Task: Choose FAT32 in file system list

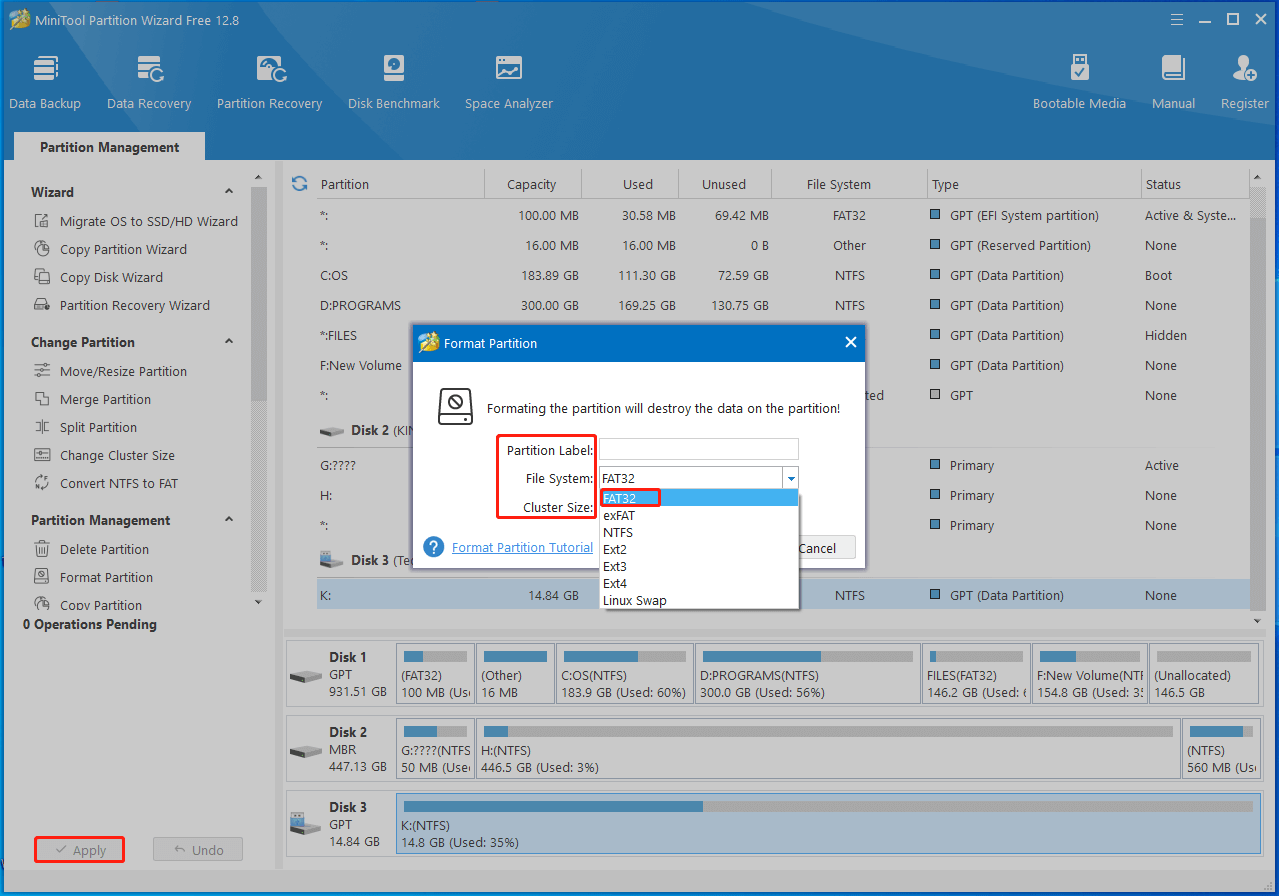Action: point(698,498)
